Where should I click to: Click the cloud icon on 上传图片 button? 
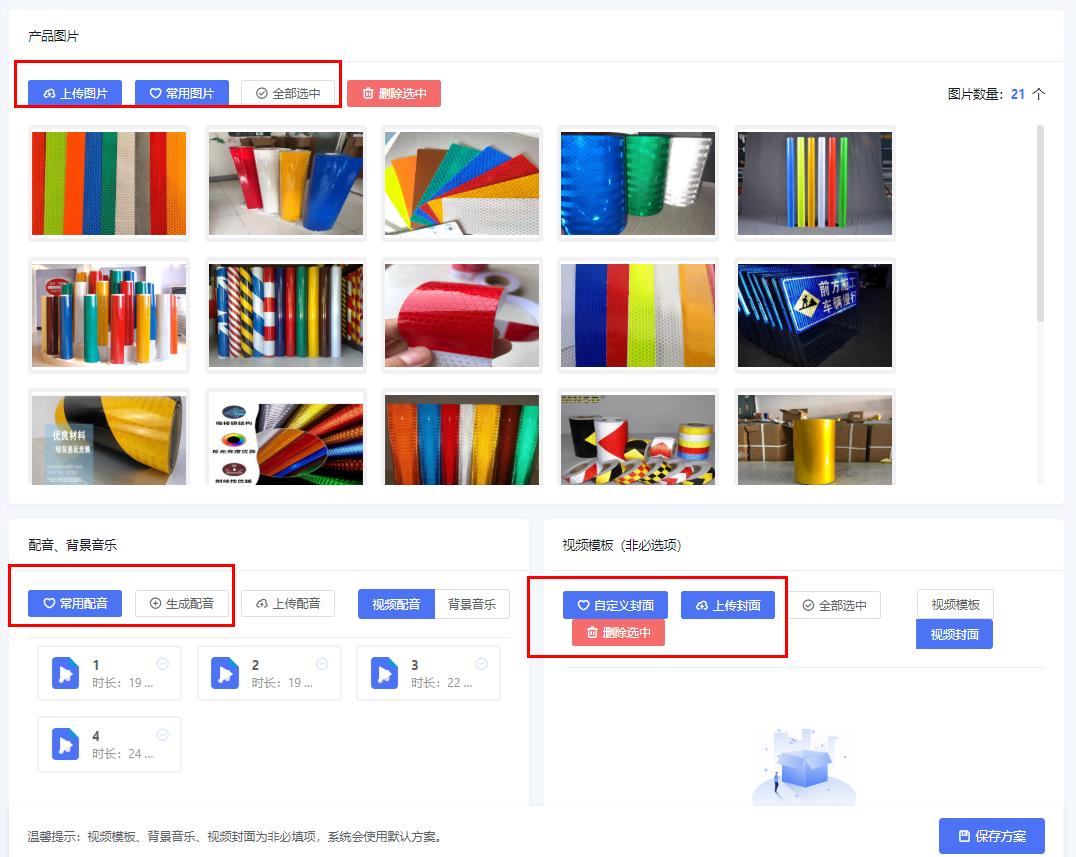49,93
